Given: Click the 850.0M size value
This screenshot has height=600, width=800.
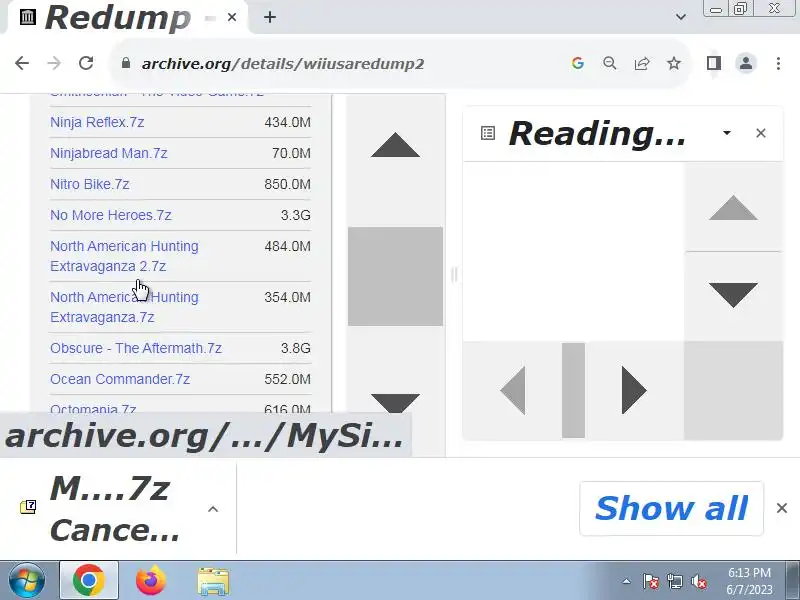Looking at the screenshot, I should pos(287,184).
